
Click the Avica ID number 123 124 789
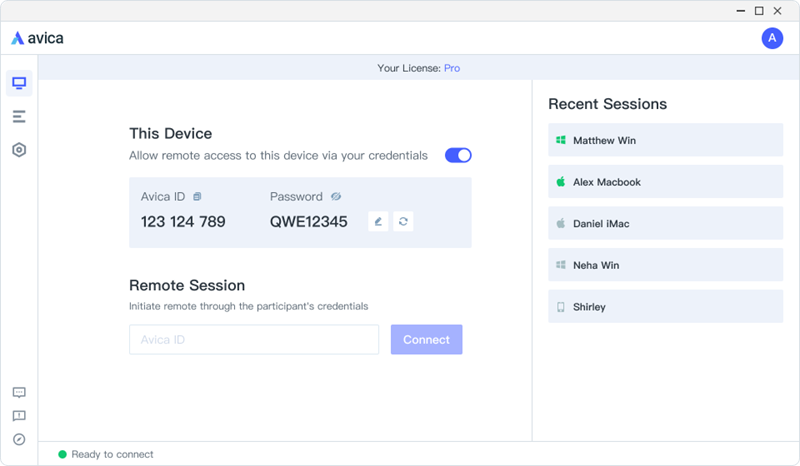183,222
